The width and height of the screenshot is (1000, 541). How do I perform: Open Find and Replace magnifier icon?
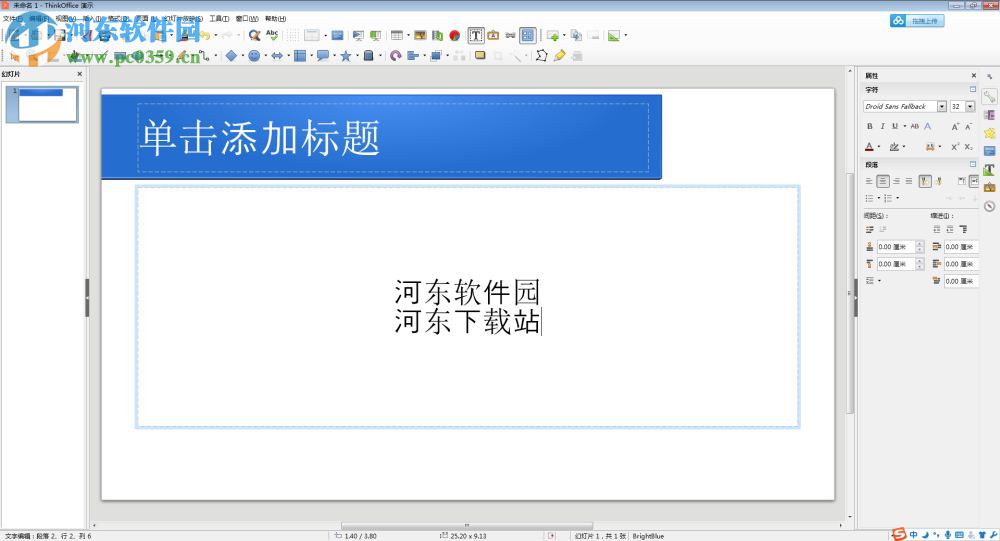[254, 36]
